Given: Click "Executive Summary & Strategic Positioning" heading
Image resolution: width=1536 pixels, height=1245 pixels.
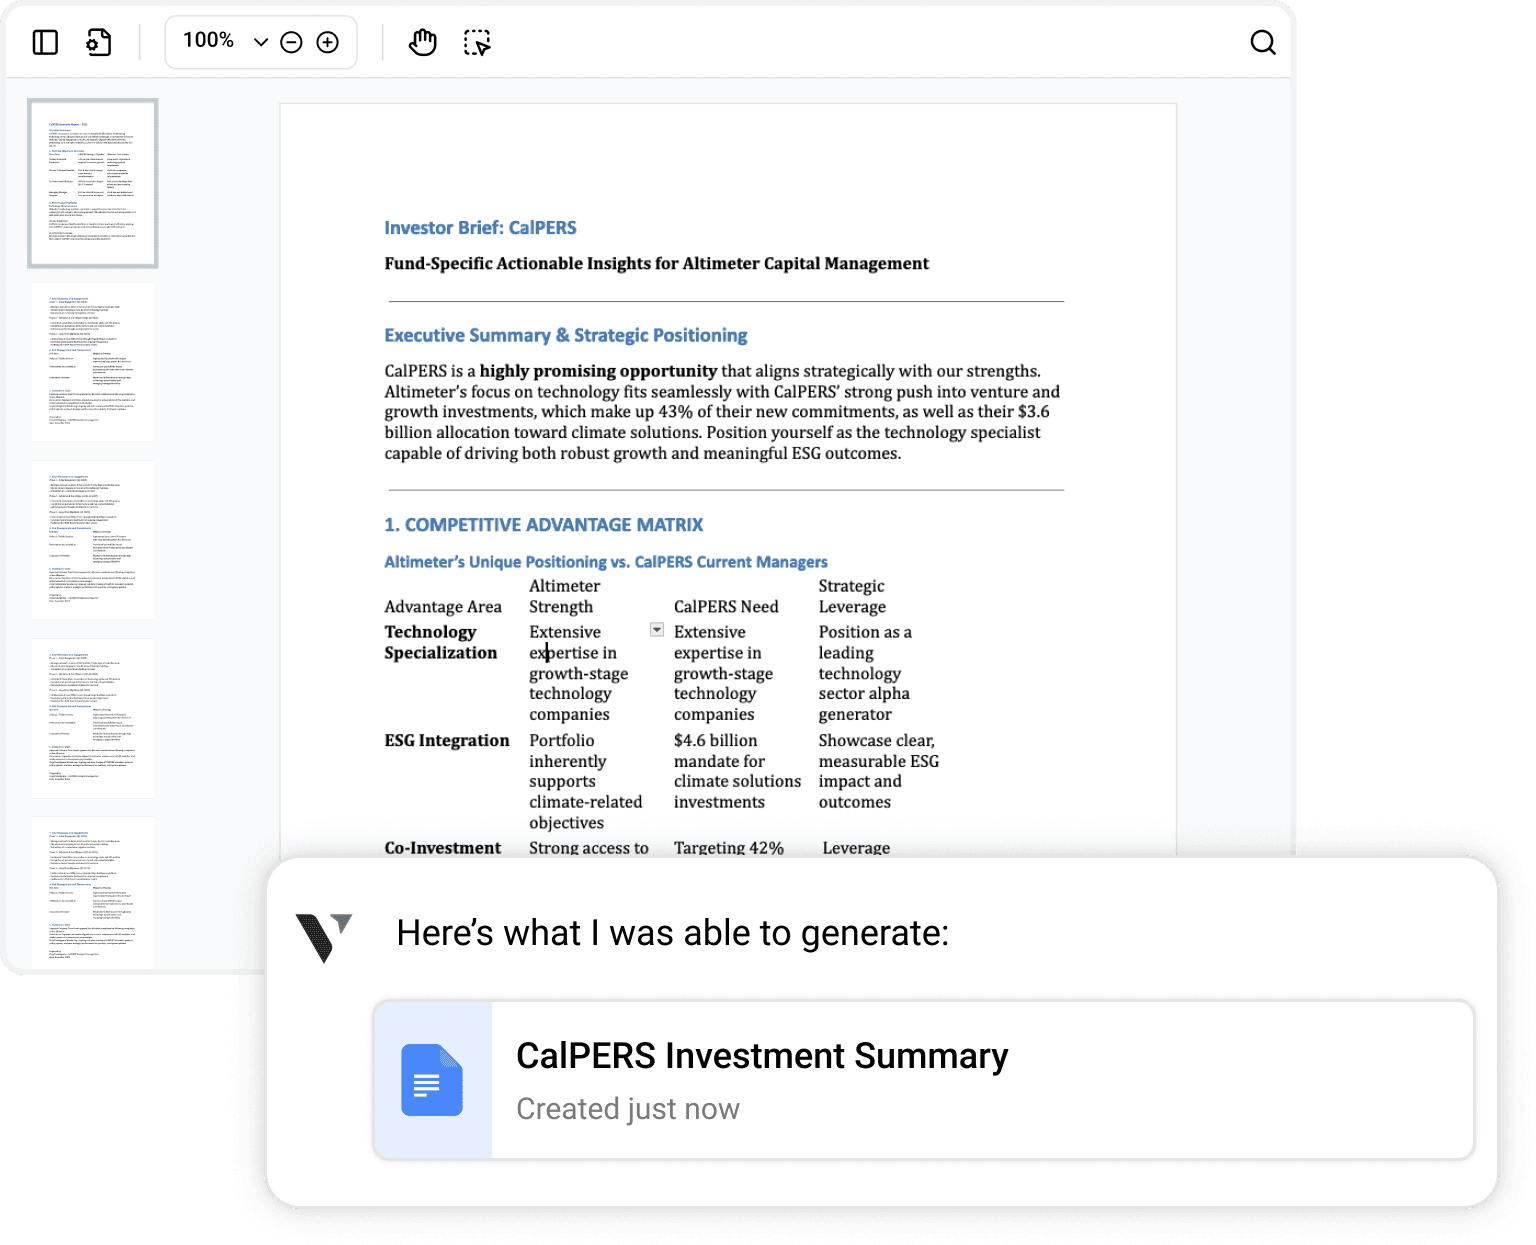Looking at the screenshot, I should click(566, 335).
